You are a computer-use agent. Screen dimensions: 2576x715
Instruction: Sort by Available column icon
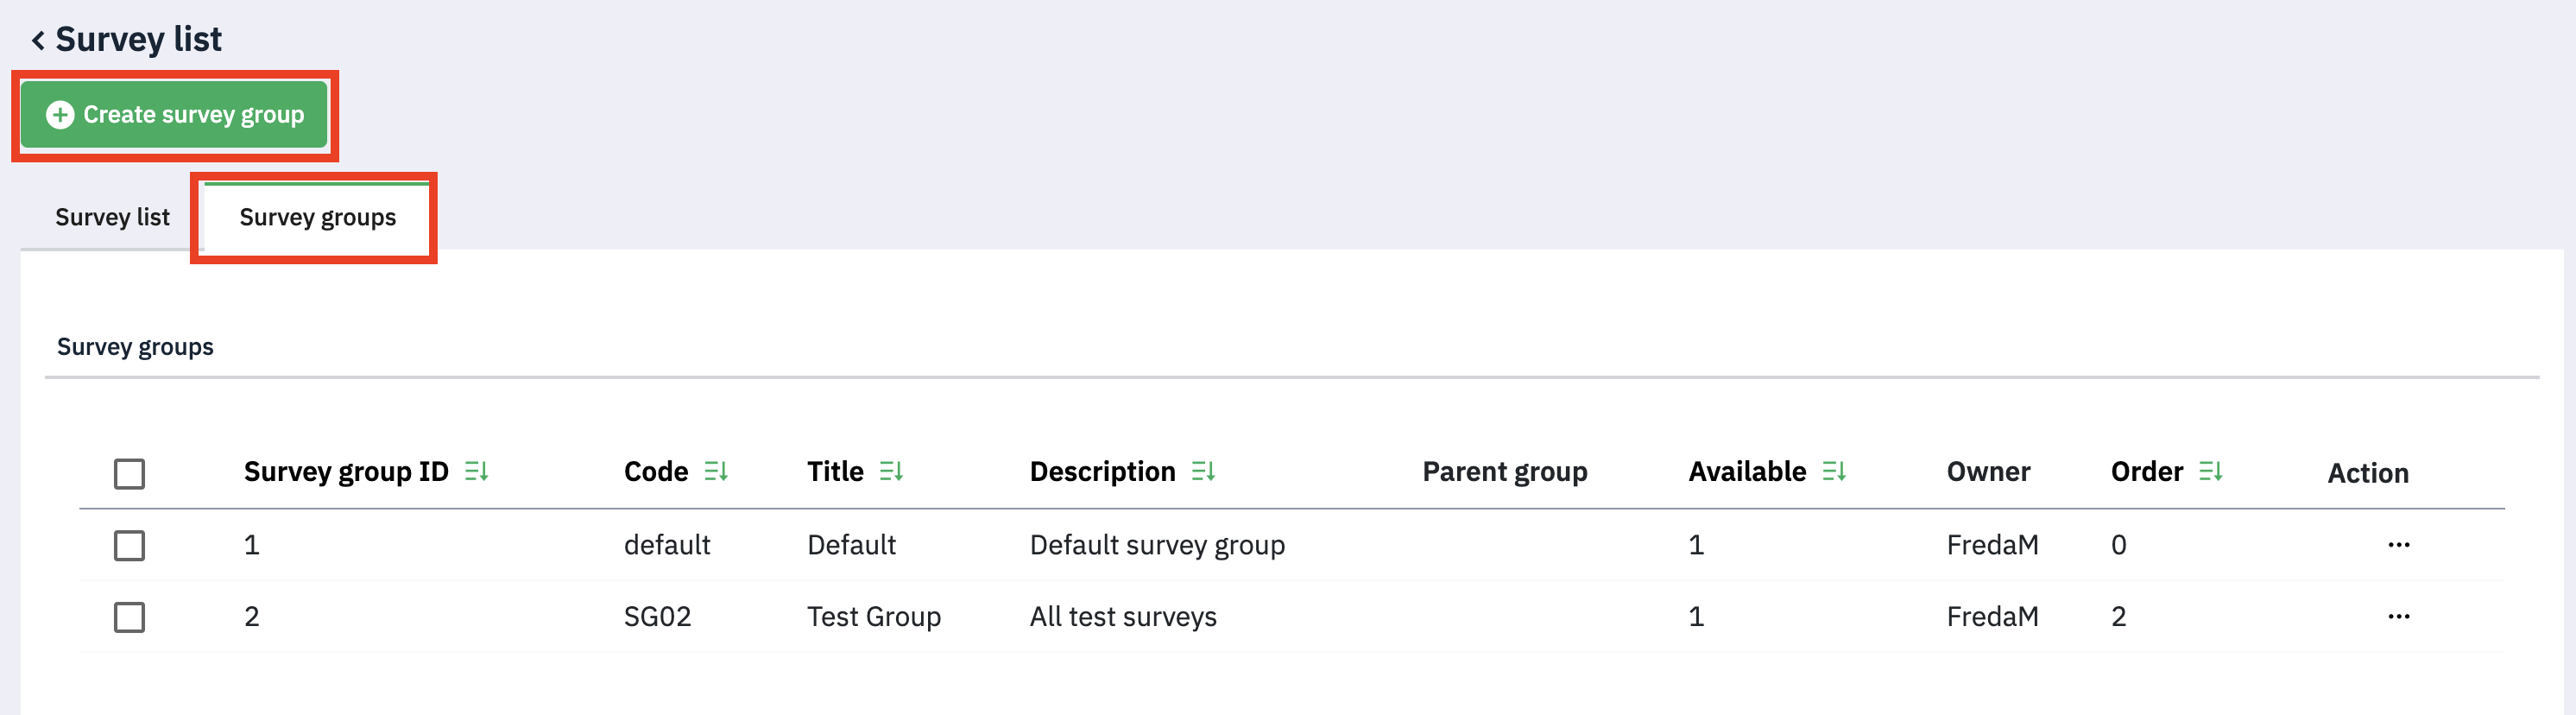[1833, 471]
